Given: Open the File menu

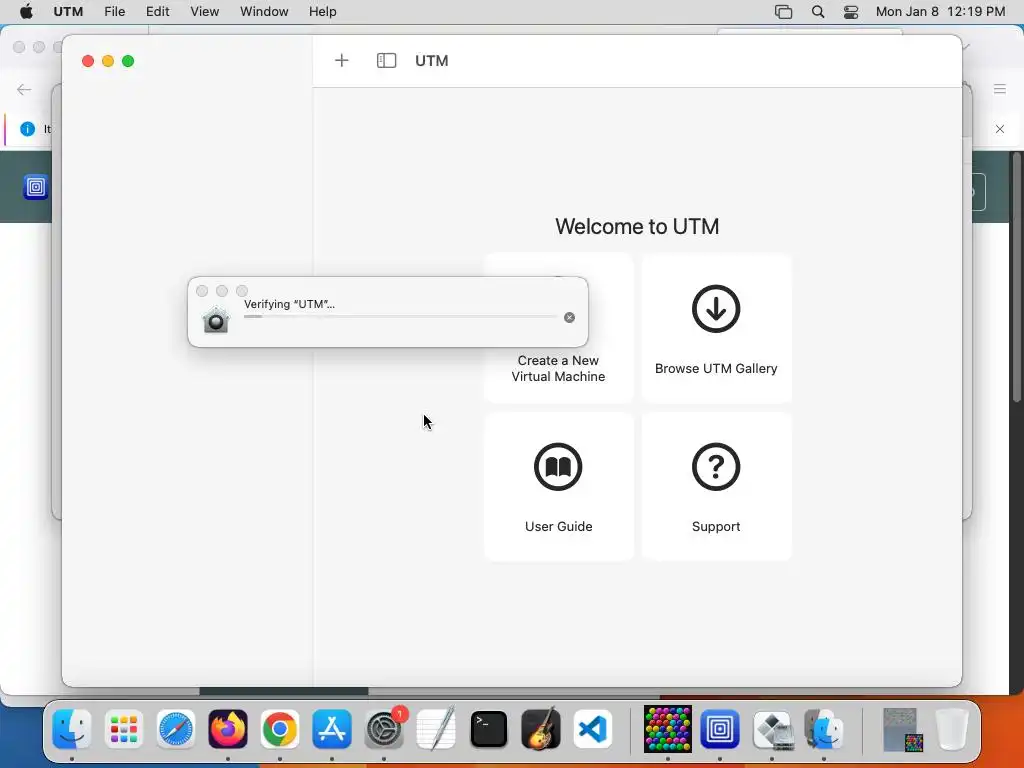Looking at the screenshot, I should (114, 12).
